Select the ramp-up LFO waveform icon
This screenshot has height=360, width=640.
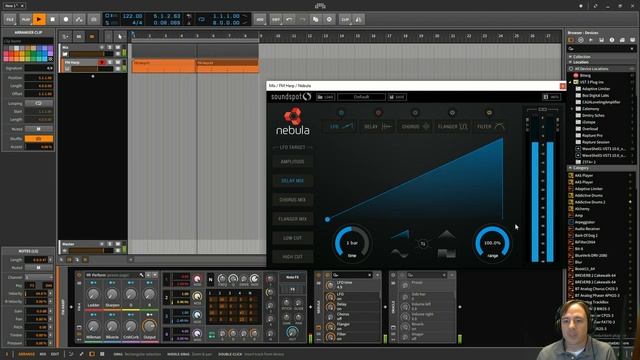[400, 234]
